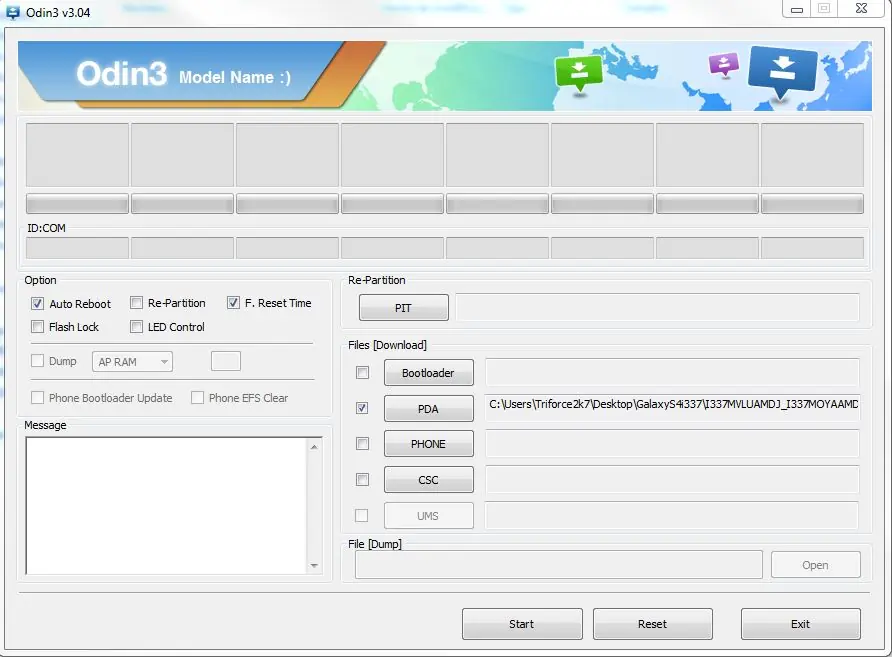
Task: Click the UMS file button
Action: [428, 516]
